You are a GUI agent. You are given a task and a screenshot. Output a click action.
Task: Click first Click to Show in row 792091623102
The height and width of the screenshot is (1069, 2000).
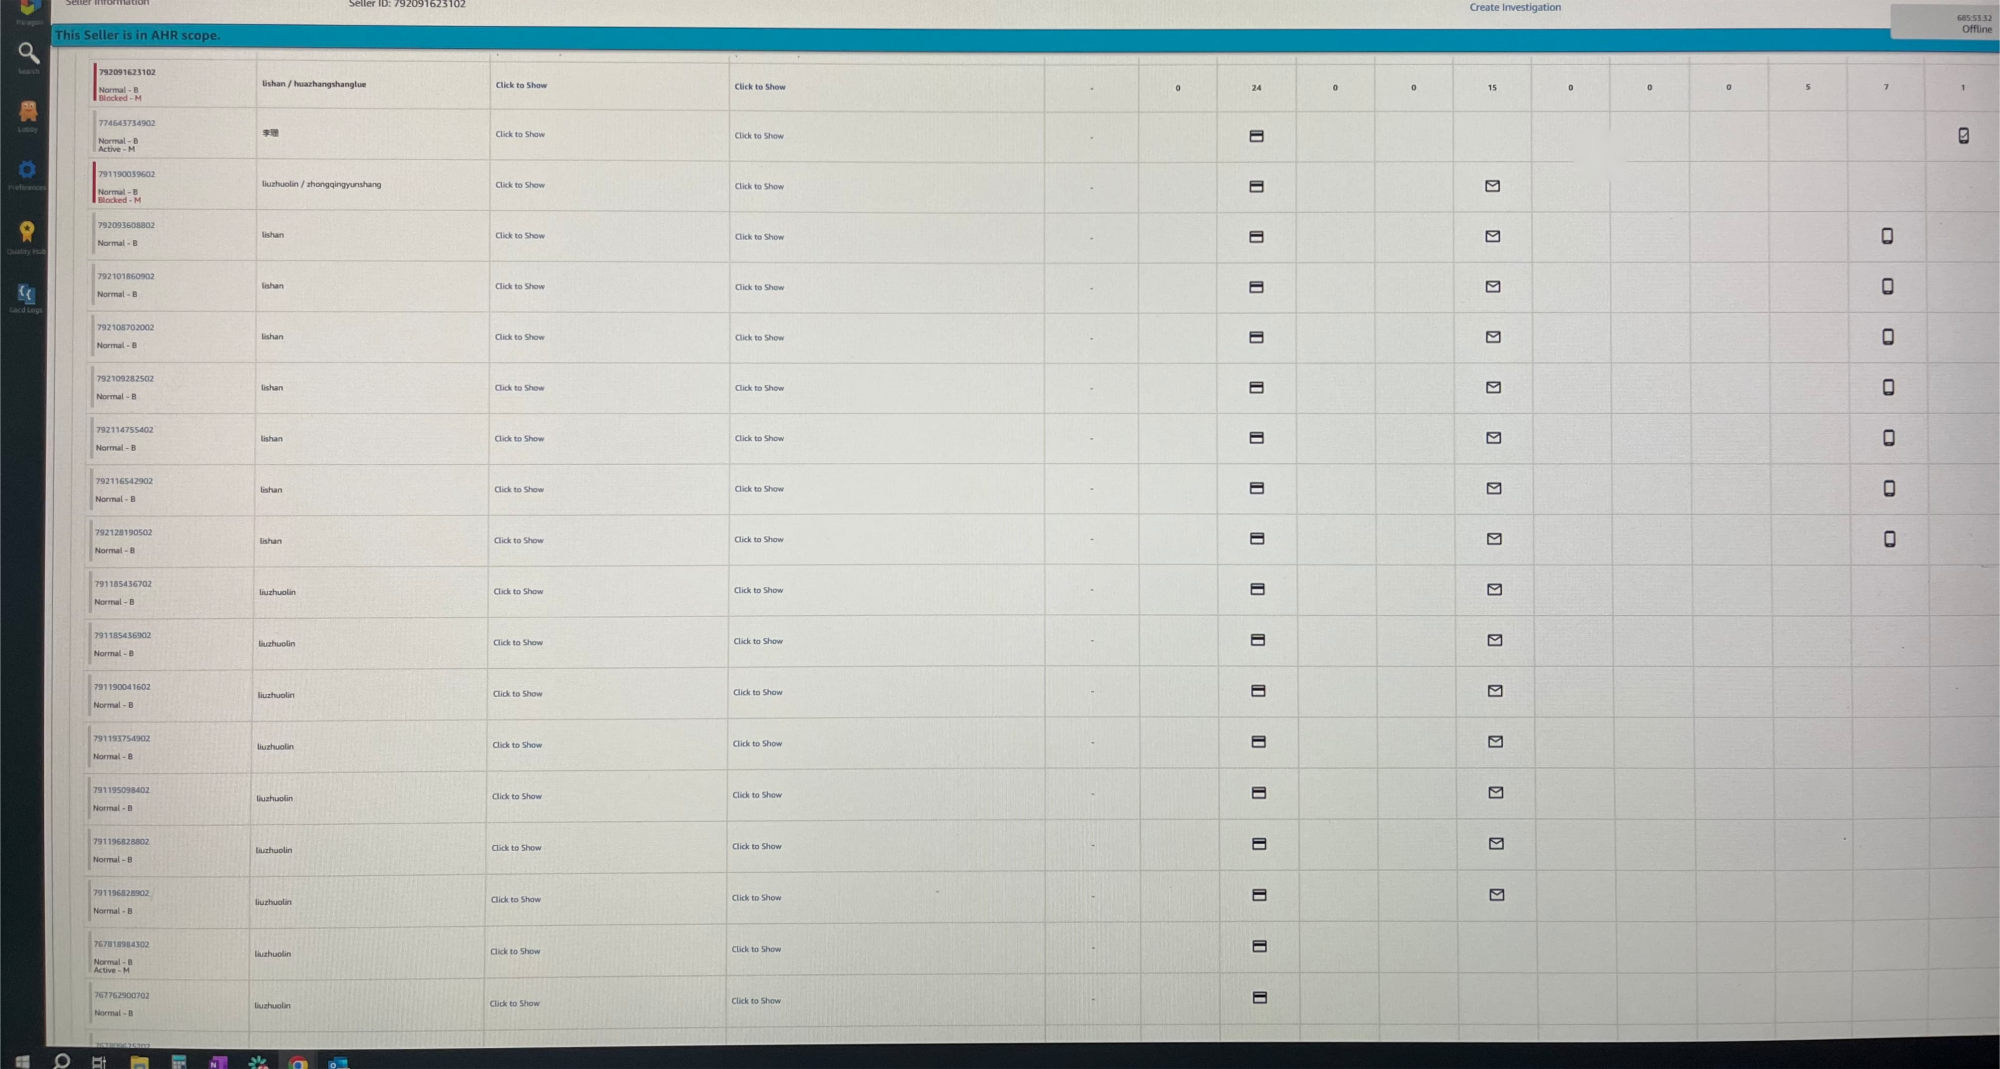click(521, 85)
